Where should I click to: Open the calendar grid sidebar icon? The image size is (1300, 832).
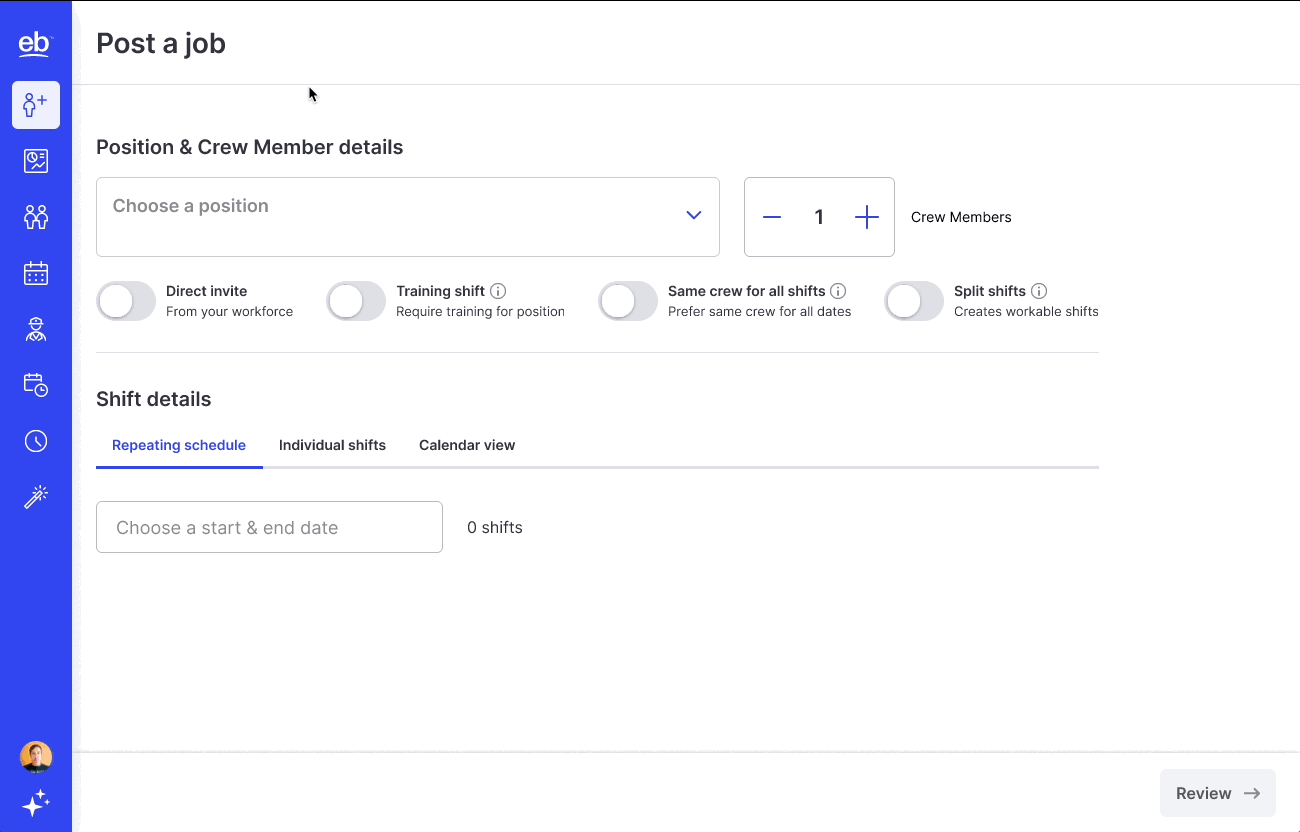click(36, 273)
